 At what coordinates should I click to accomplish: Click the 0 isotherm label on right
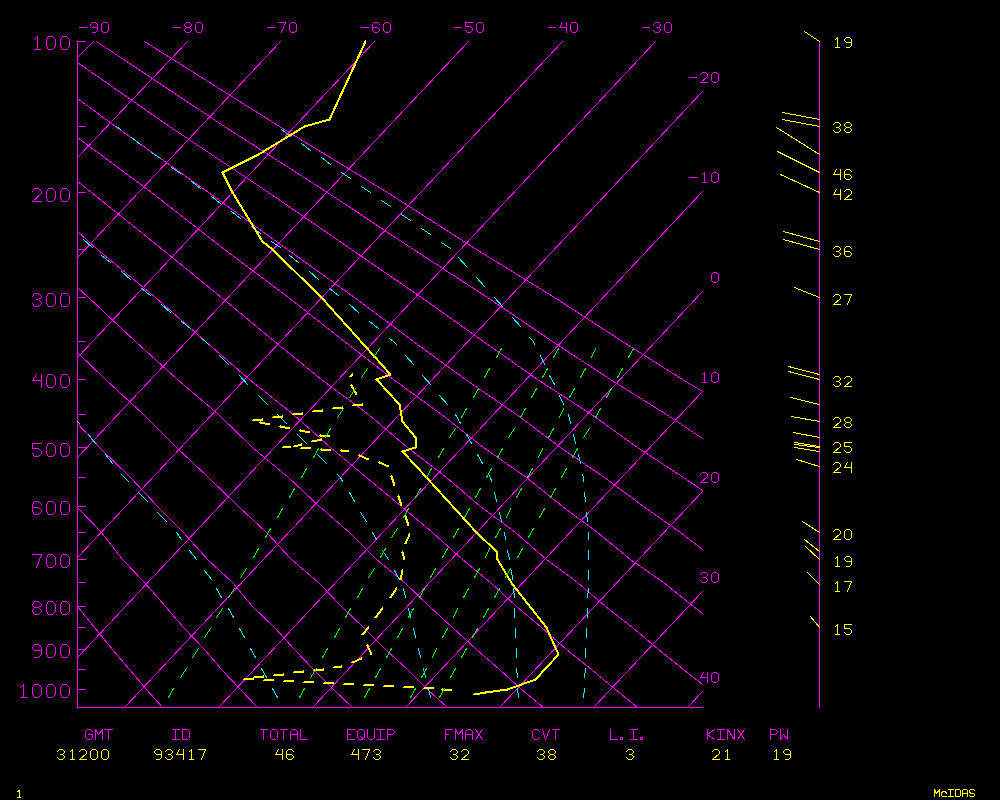[714, 278]
